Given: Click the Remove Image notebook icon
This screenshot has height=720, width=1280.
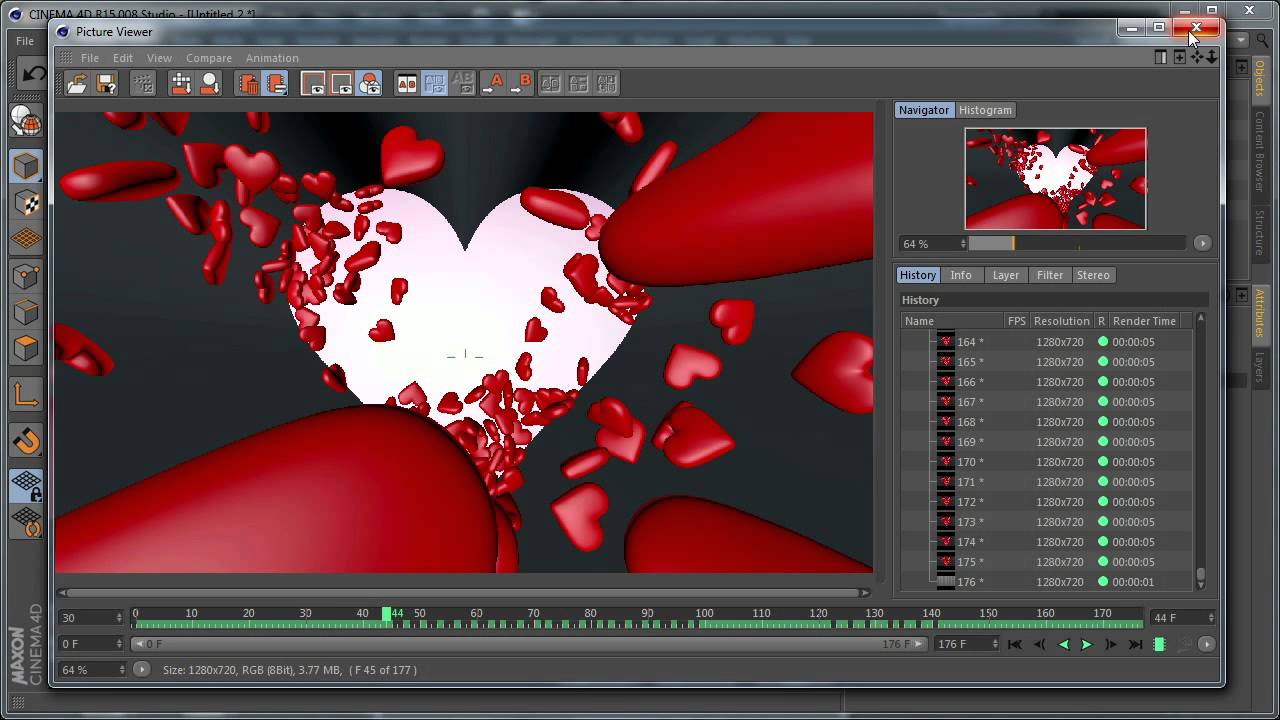Looking at the screenshot, I should 276,84.
